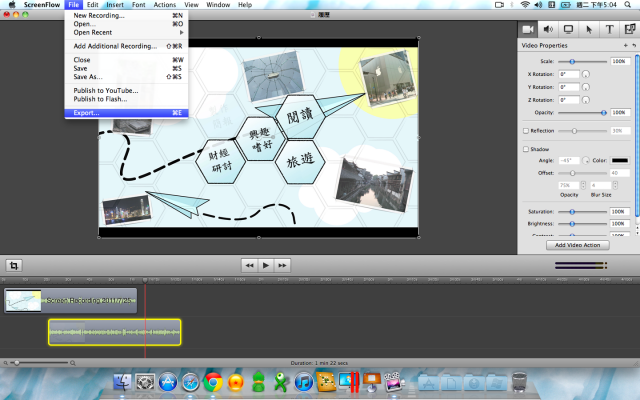Open the Annotations properties tab

(630, 29)
